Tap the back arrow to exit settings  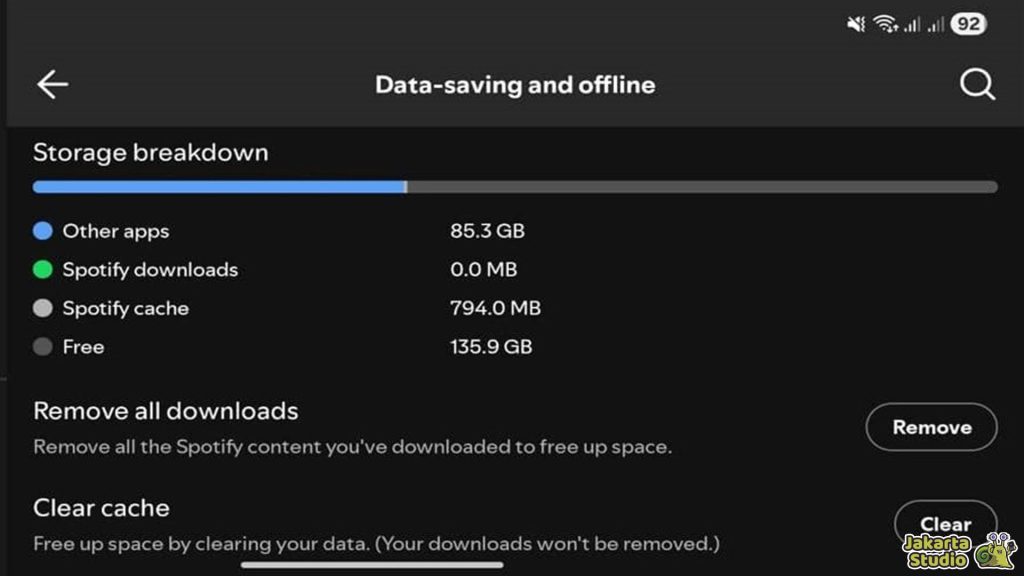pos(52,84)
